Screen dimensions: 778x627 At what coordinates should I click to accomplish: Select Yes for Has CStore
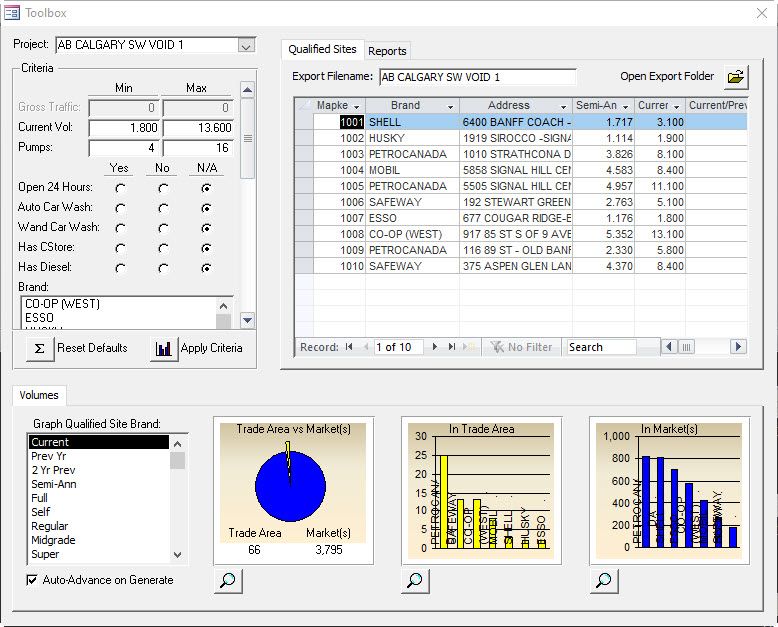(120, 248)
